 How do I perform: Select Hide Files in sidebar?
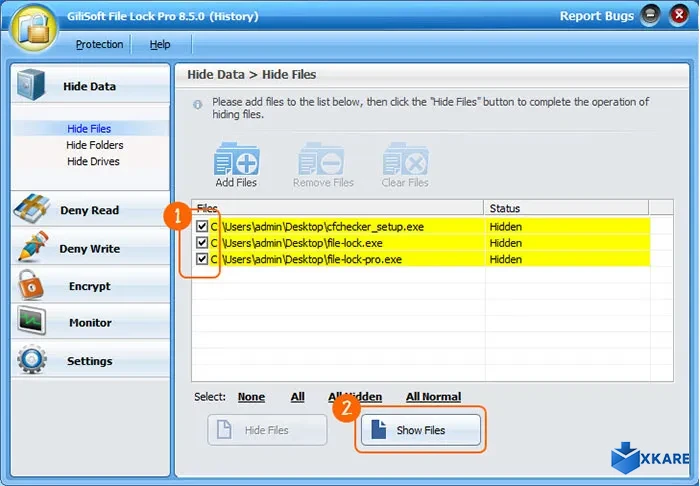(x=89, y=129)
